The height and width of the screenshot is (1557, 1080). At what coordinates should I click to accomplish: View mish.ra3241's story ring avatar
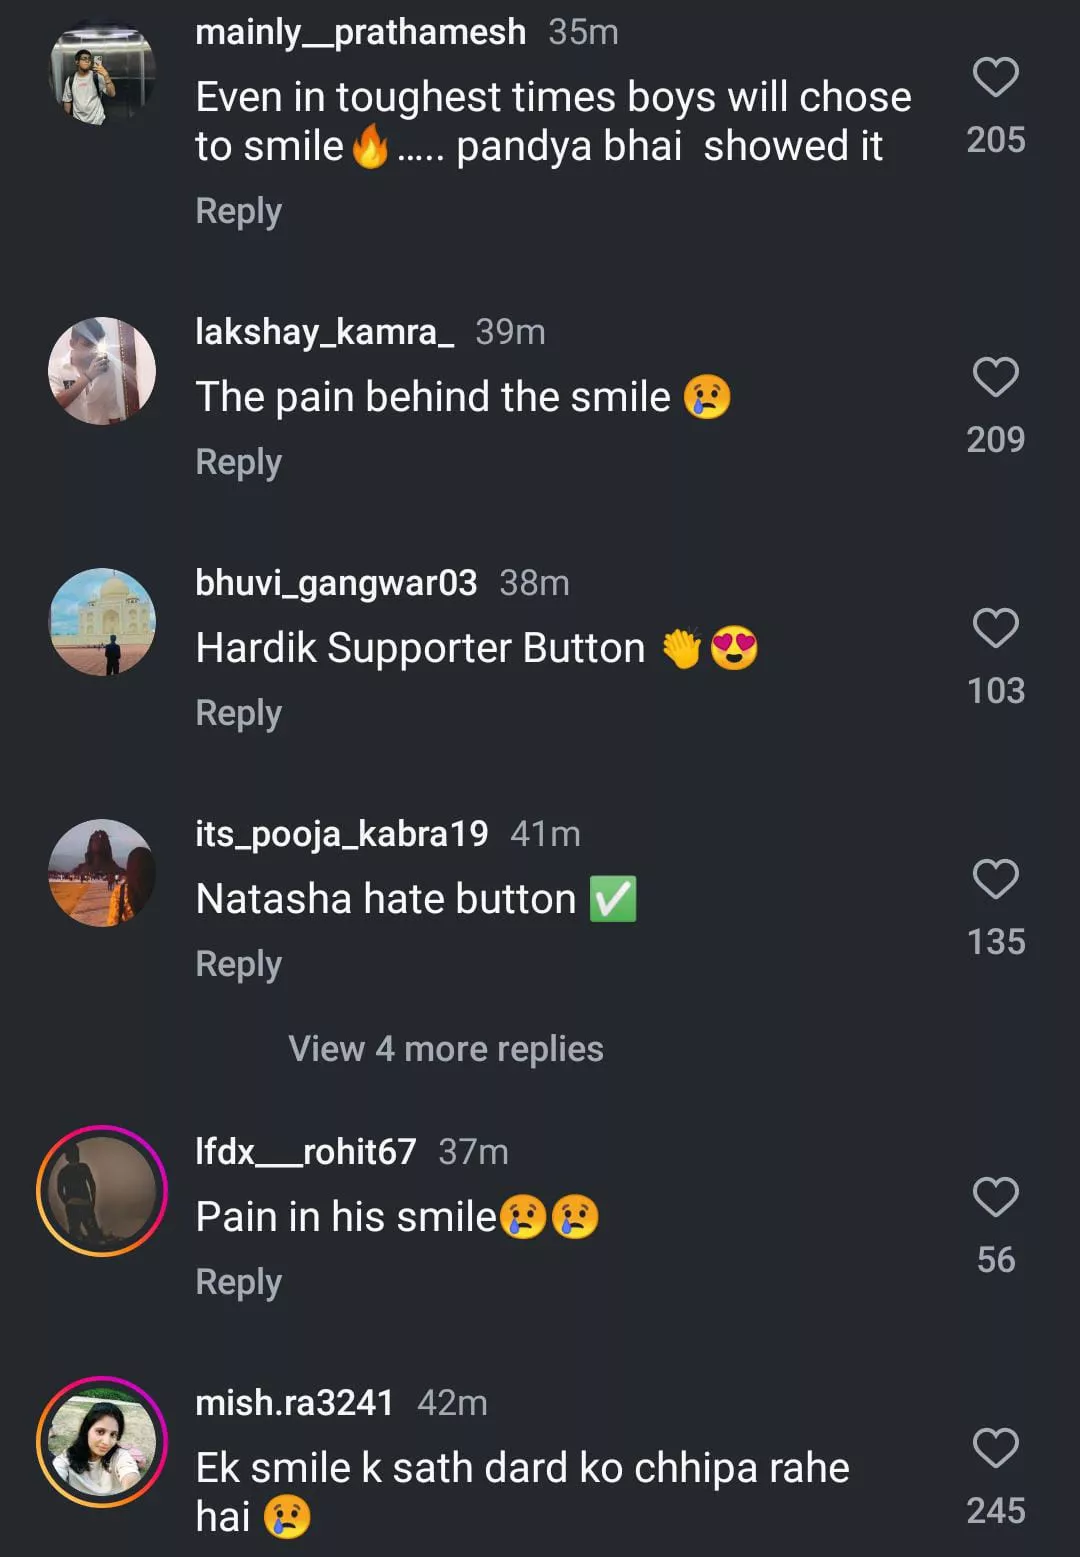click(102, 1442)
